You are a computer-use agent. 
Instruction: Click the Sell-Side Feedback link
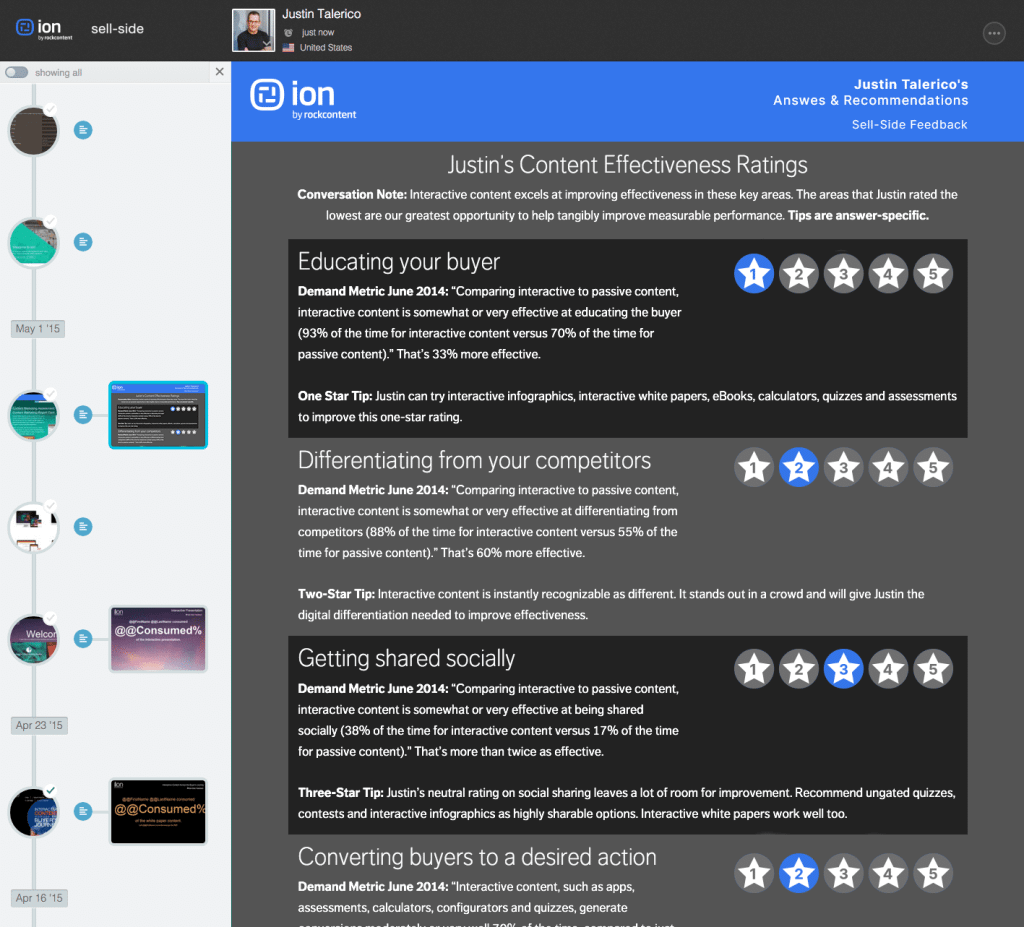[x=909, y=125]
